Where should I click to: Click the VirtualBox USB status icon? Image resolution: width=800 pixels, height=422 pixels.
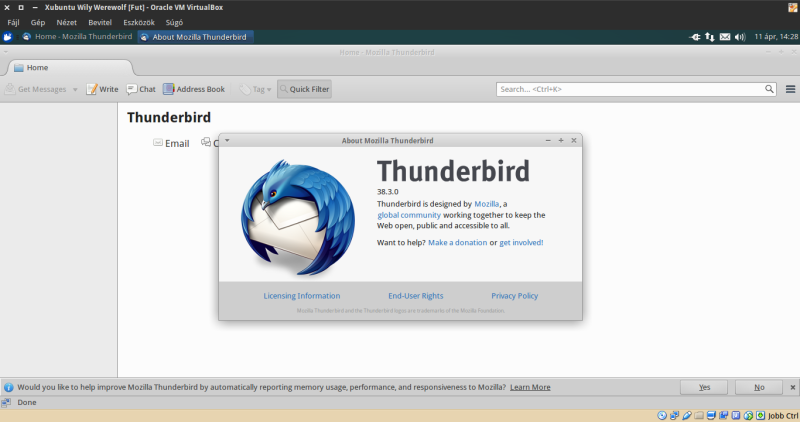point(687,415)
